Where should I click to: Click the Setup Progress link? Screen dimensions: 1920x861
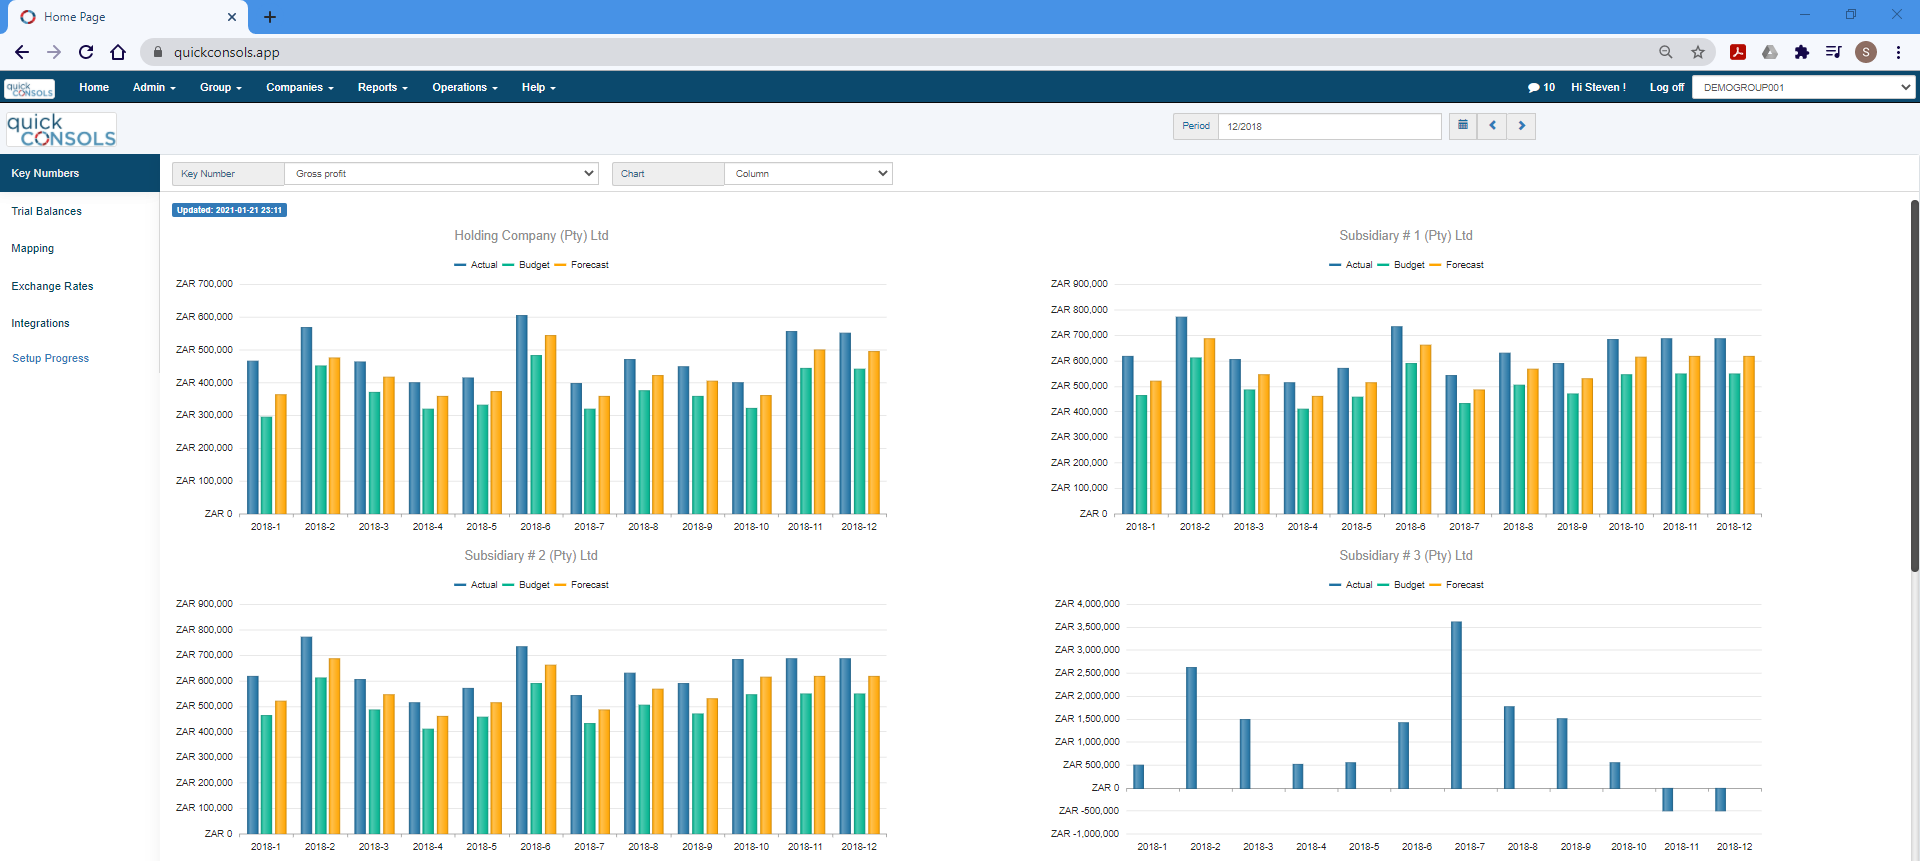click(50, 358)
